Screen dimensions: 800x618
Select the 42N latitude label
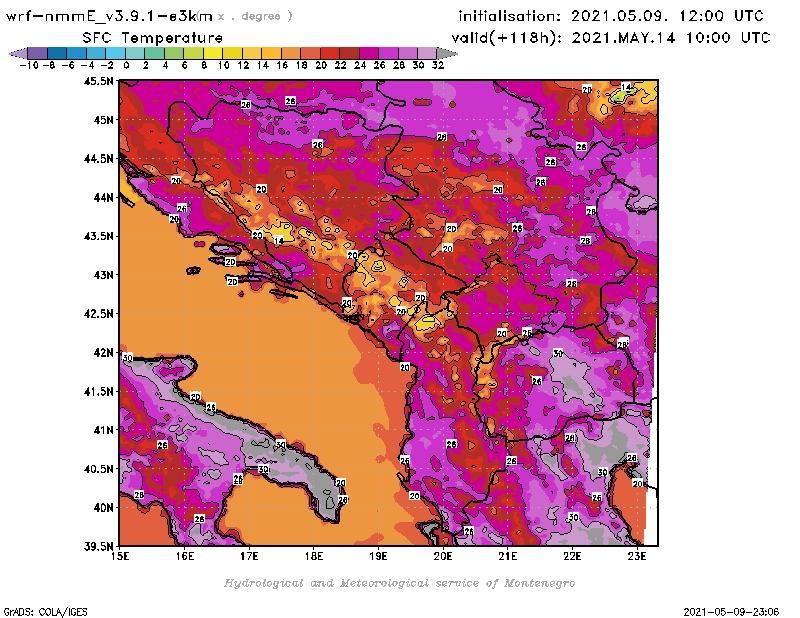tap(103, 353)
